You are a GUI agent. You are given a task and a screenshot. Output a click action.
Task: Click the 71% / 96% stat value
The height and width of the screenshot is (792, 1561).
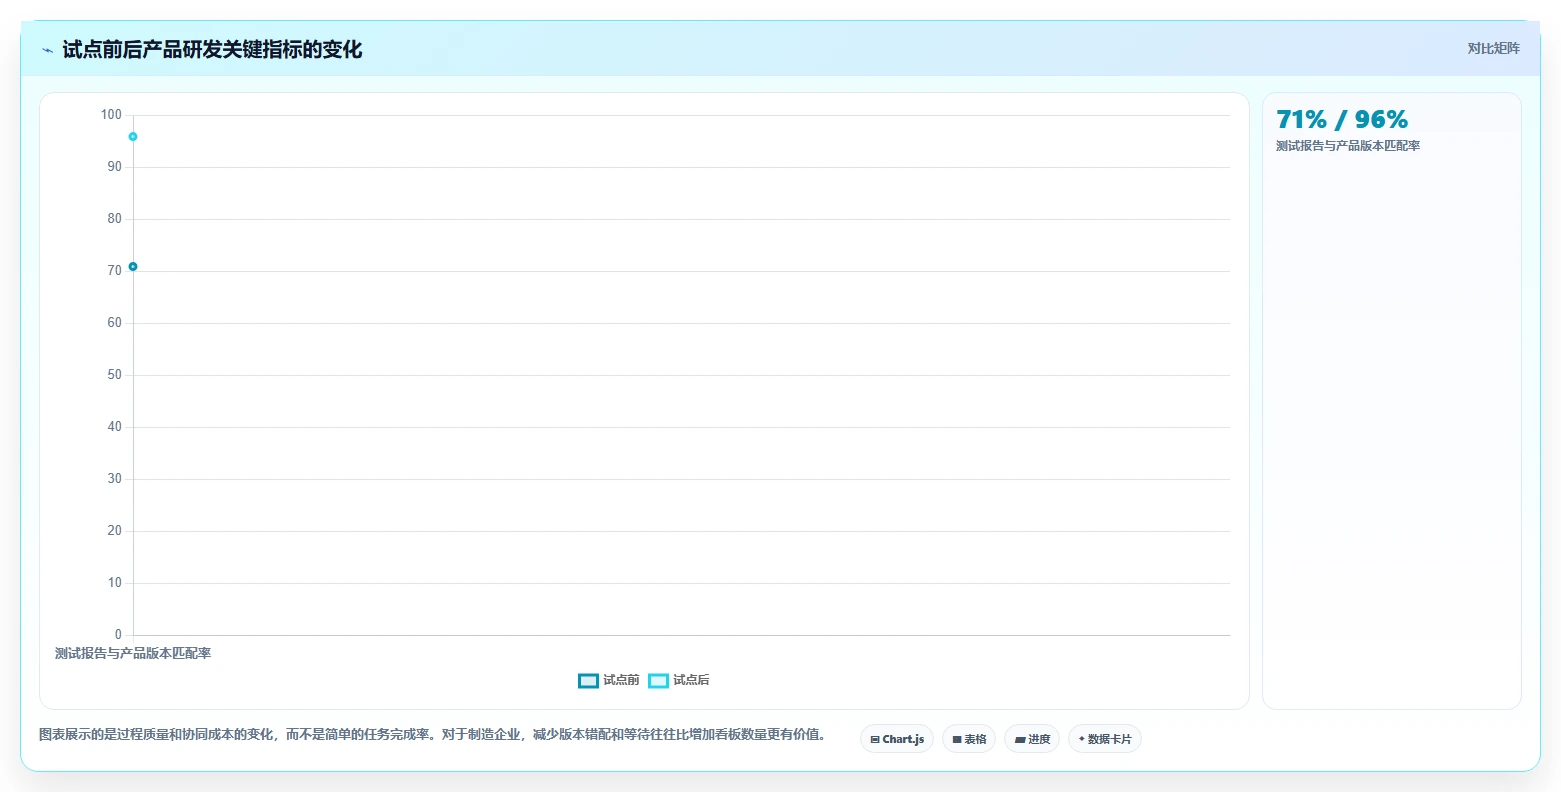(x=1342, y=120)
